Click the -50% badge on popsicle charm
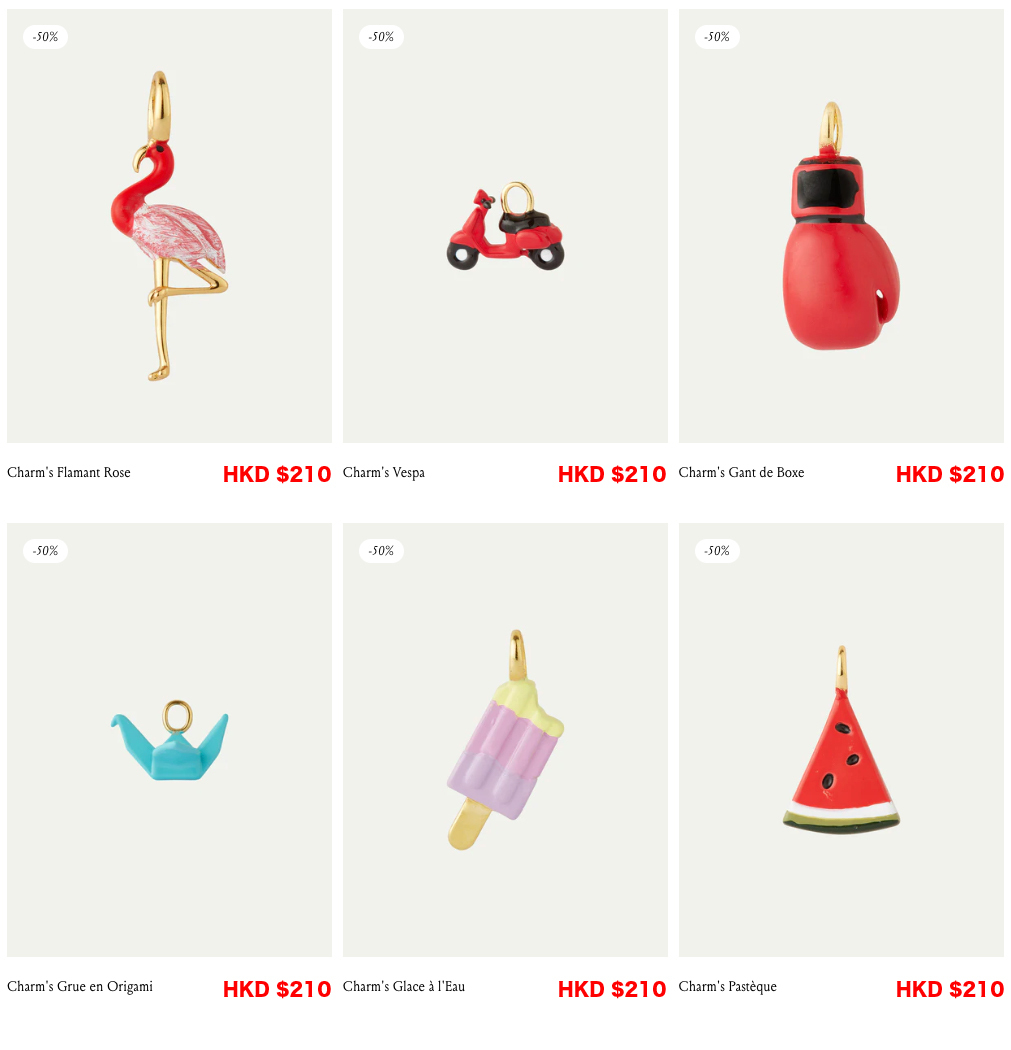This screenshot has width=1011, height=1050. coord(381,551)
